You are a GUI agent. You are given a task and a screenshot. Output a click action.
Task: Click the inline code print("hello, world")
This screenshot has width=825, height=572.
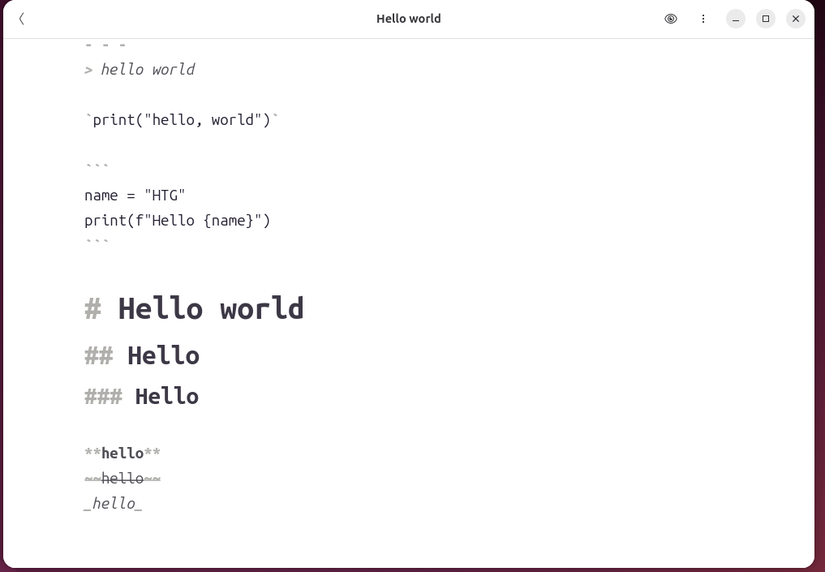[x=182, y=120]
